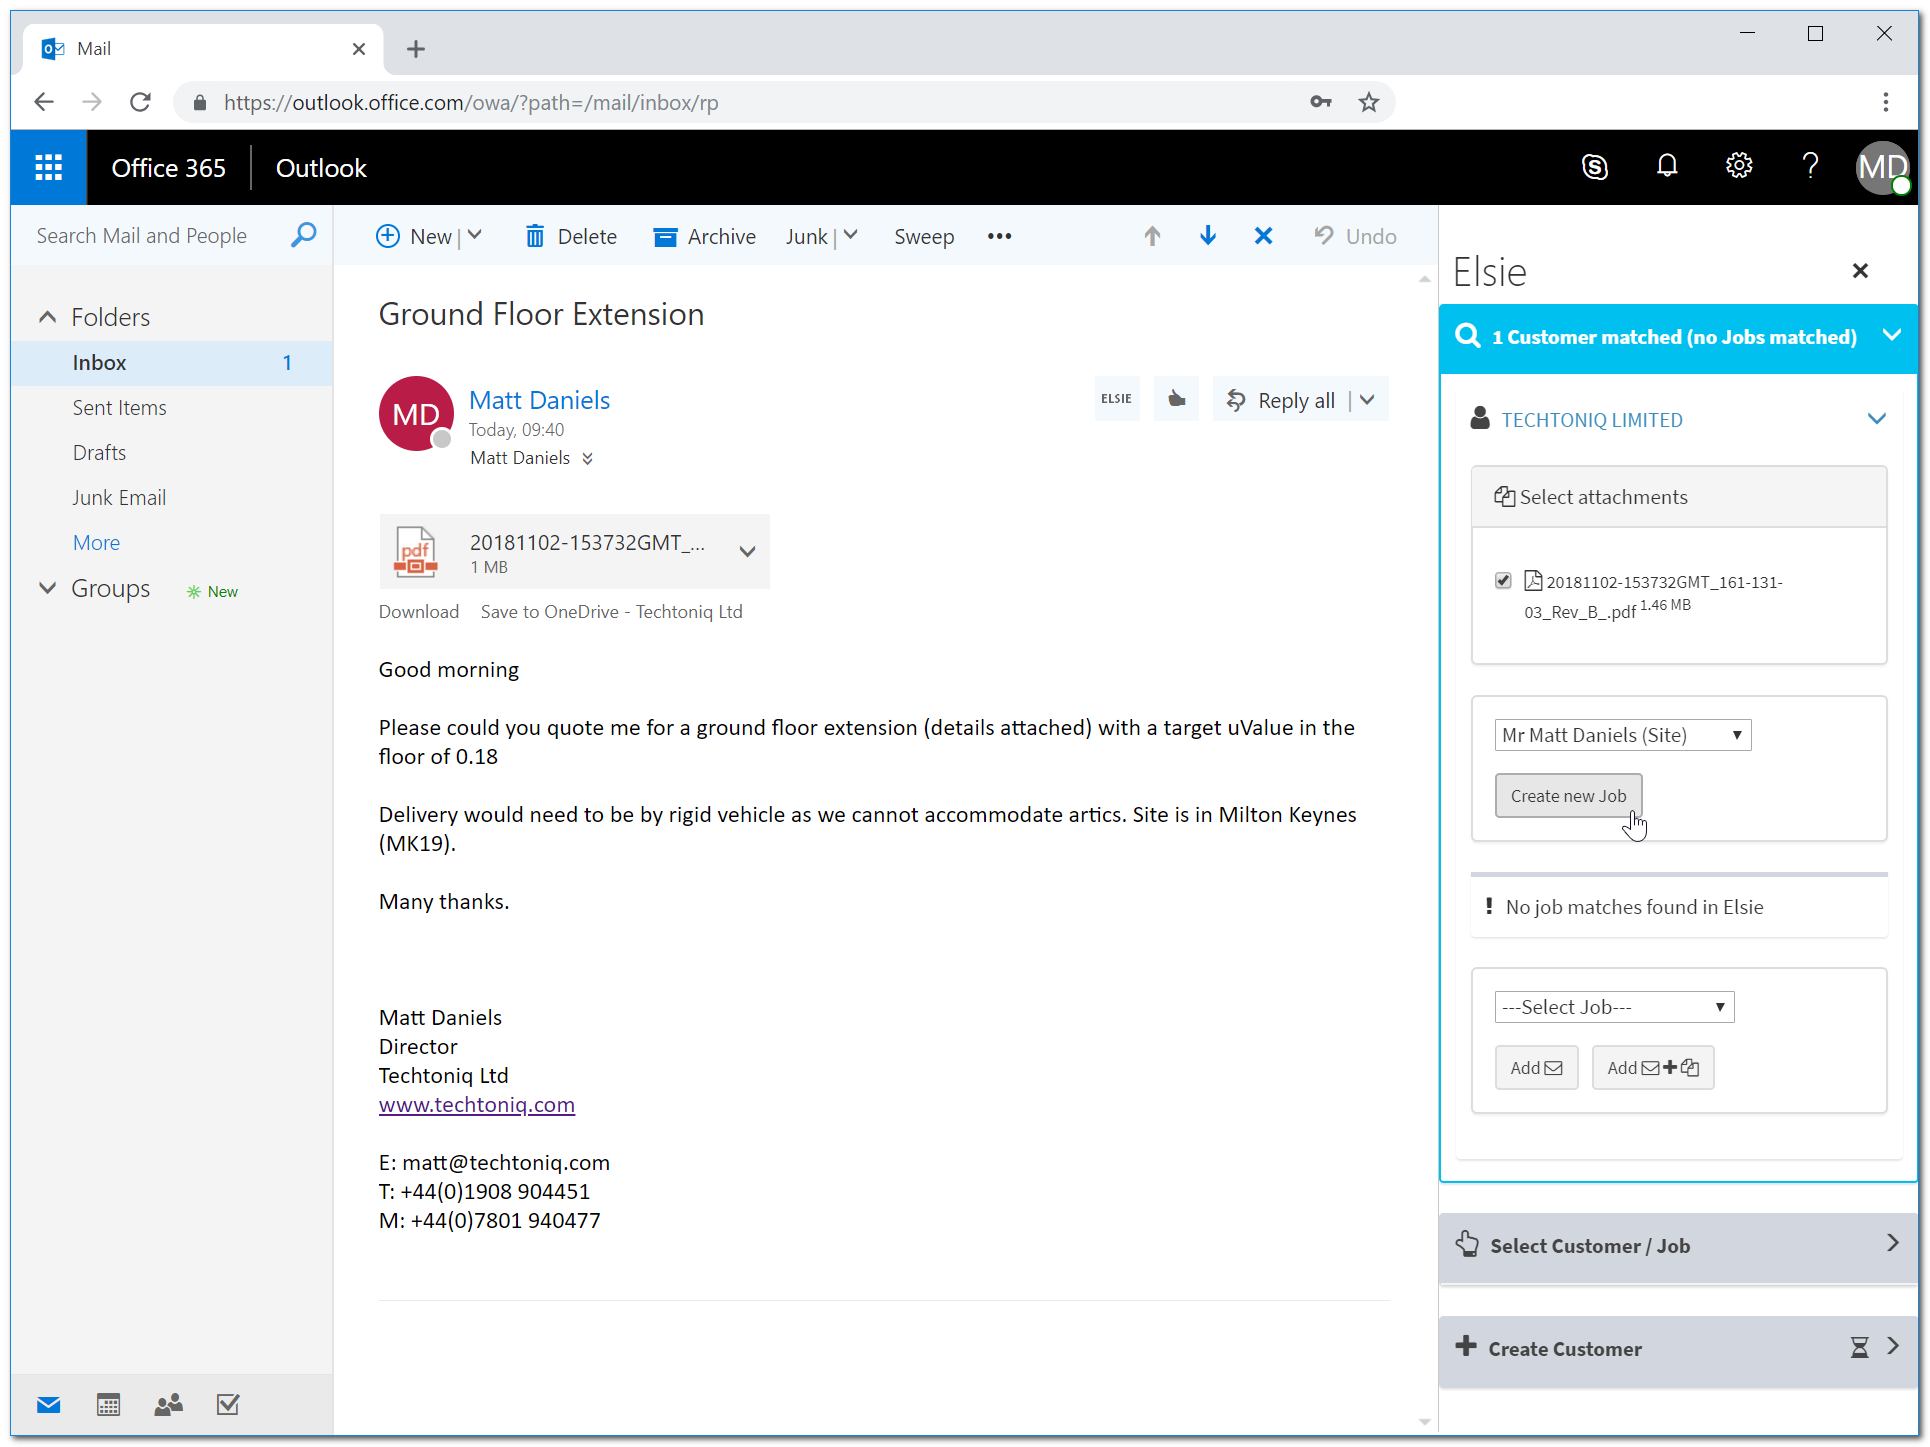Open the Mr Matt Daniels (Site) dropdown
This screenshot has height=1447, width=1930.
click(x=1622, y=735)
